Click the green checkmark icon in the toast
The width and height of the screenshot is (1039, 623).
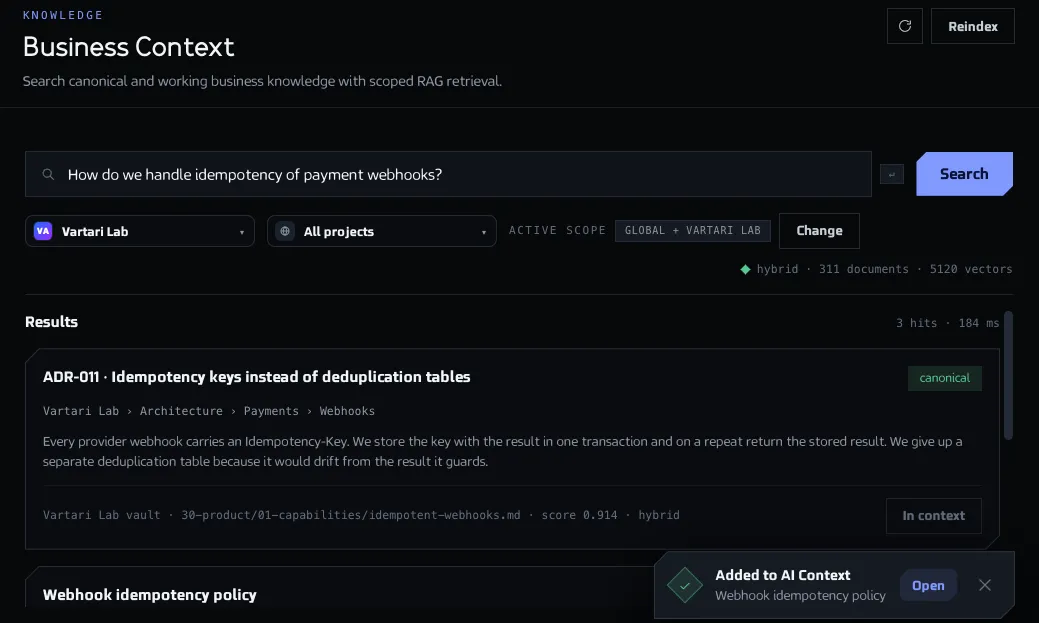pos(684,585)
